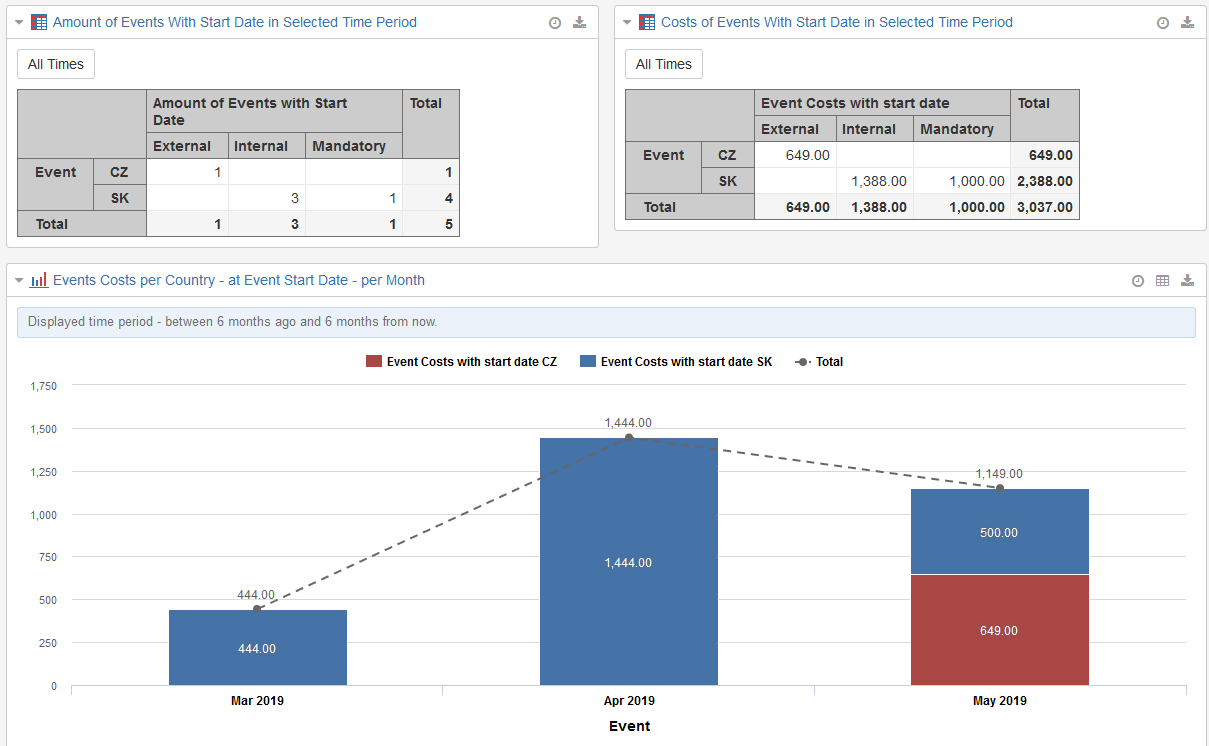Collapse the Costs of Events panel
1209x746 pixels.
pyautogui.click(x=627, y=23)
